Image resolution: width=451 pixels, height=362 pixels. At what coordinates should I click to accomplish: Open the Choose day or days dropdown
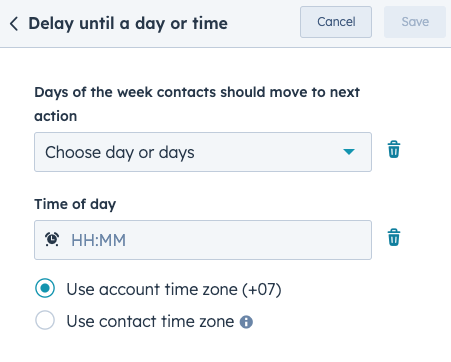click(203, 152)
